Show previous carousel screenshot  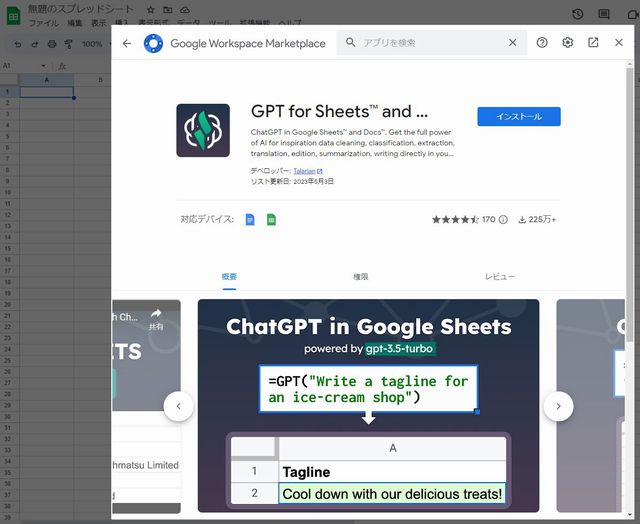pyautogui.click(x=178, y=406)
